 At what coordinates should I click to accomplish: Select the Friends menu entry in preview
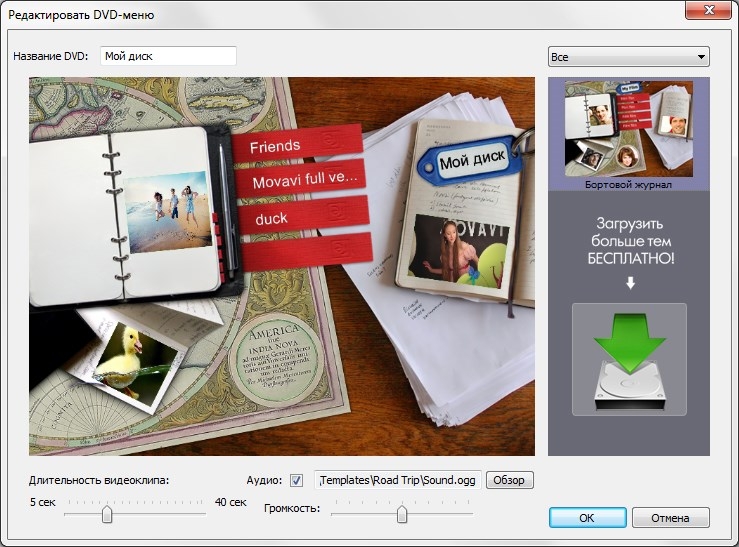(297, 144)
